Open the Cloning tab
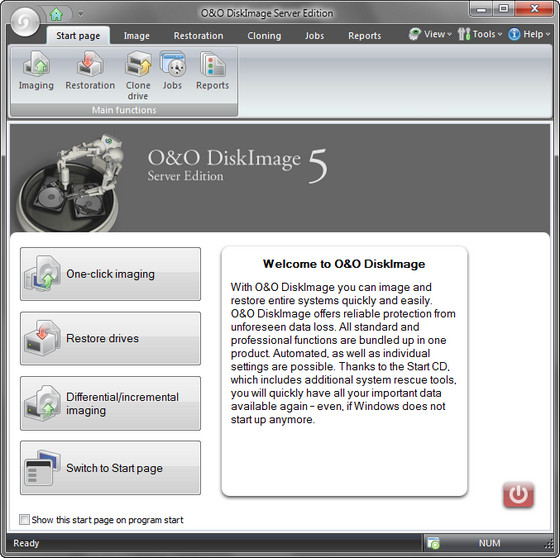560x558 pixels. tap(264, 36)
